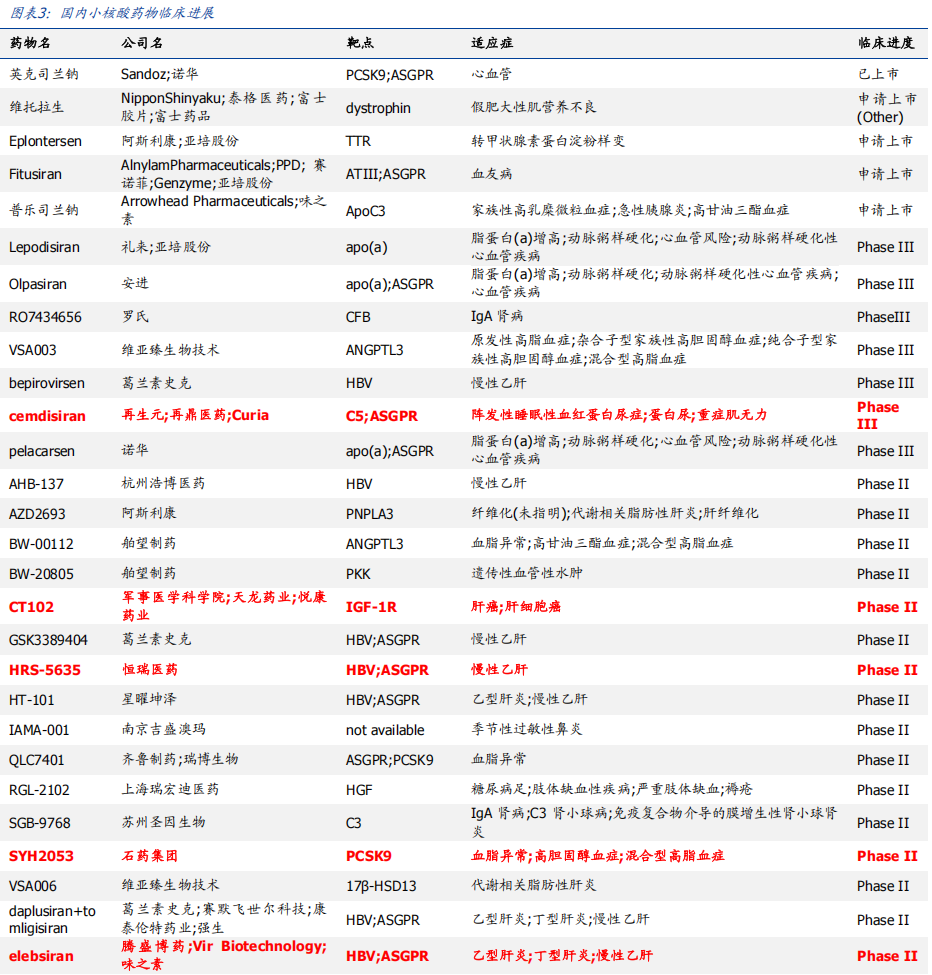932x975 pixels.
Task: Select the red IGF-1R target cell
Action: [x=371, y=607]
